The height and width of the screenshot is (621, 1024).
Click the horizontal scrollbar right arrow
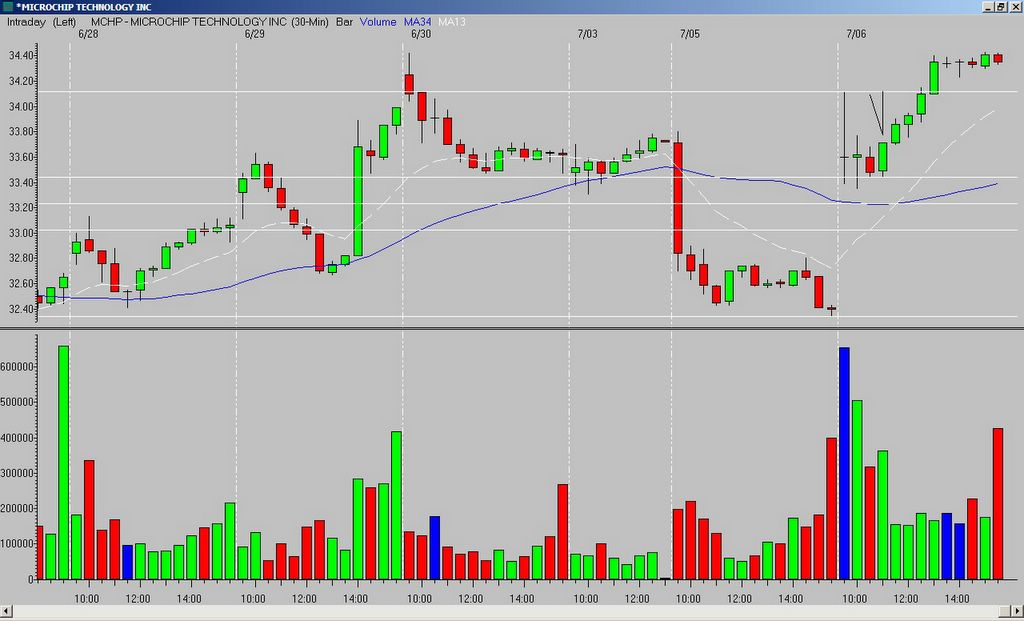coord(1018,613)
